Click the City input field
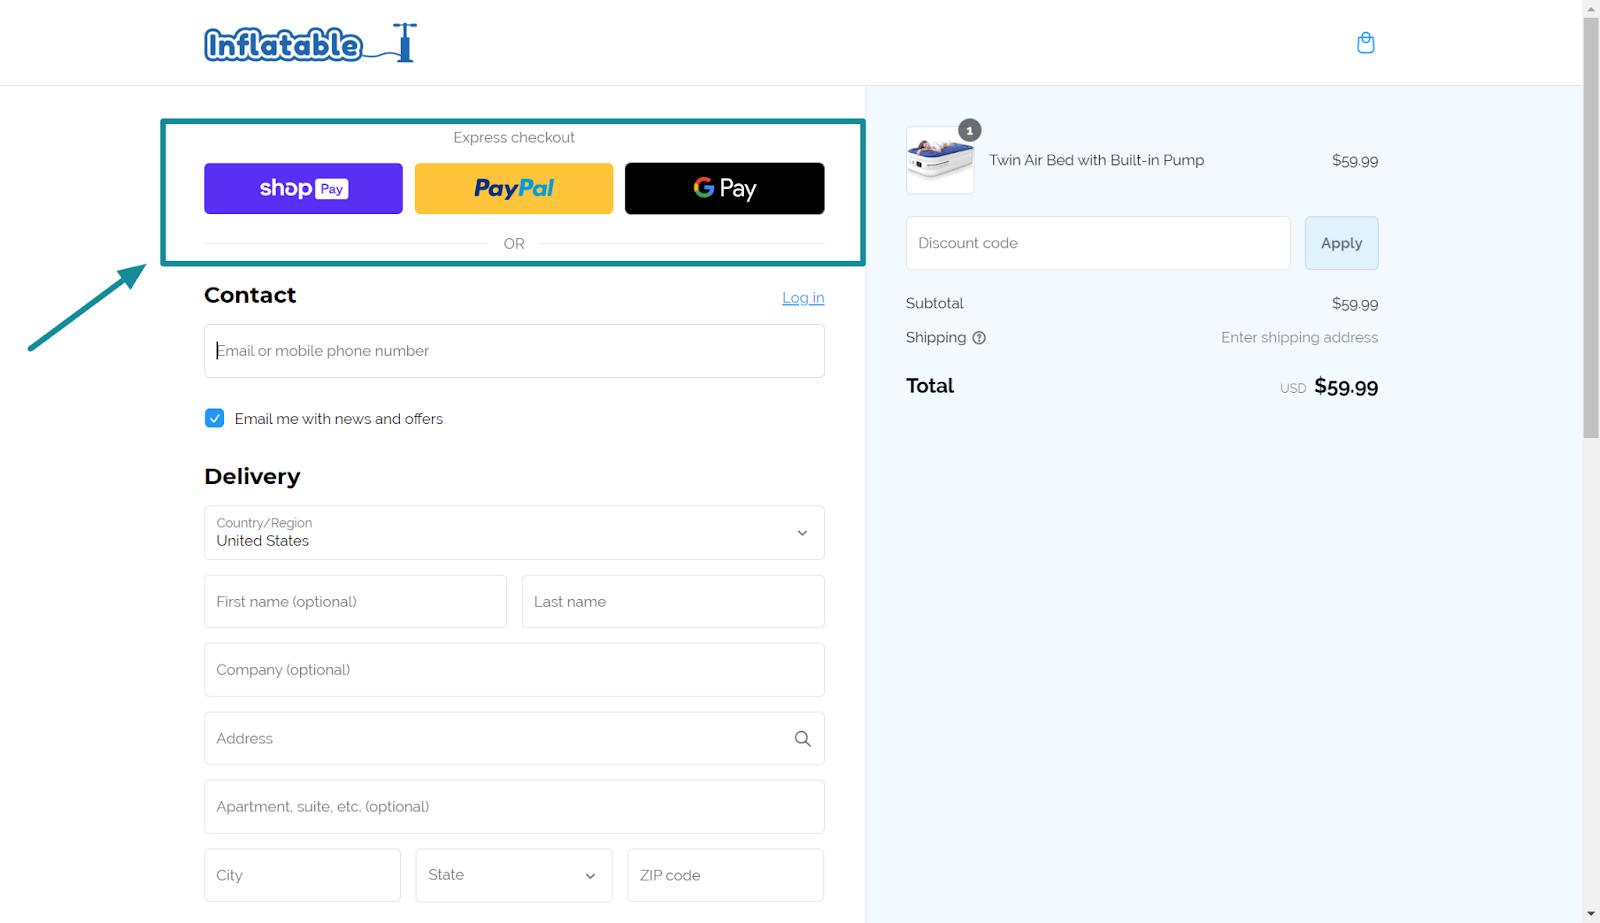1600x923 pixels. click(302, 874)
